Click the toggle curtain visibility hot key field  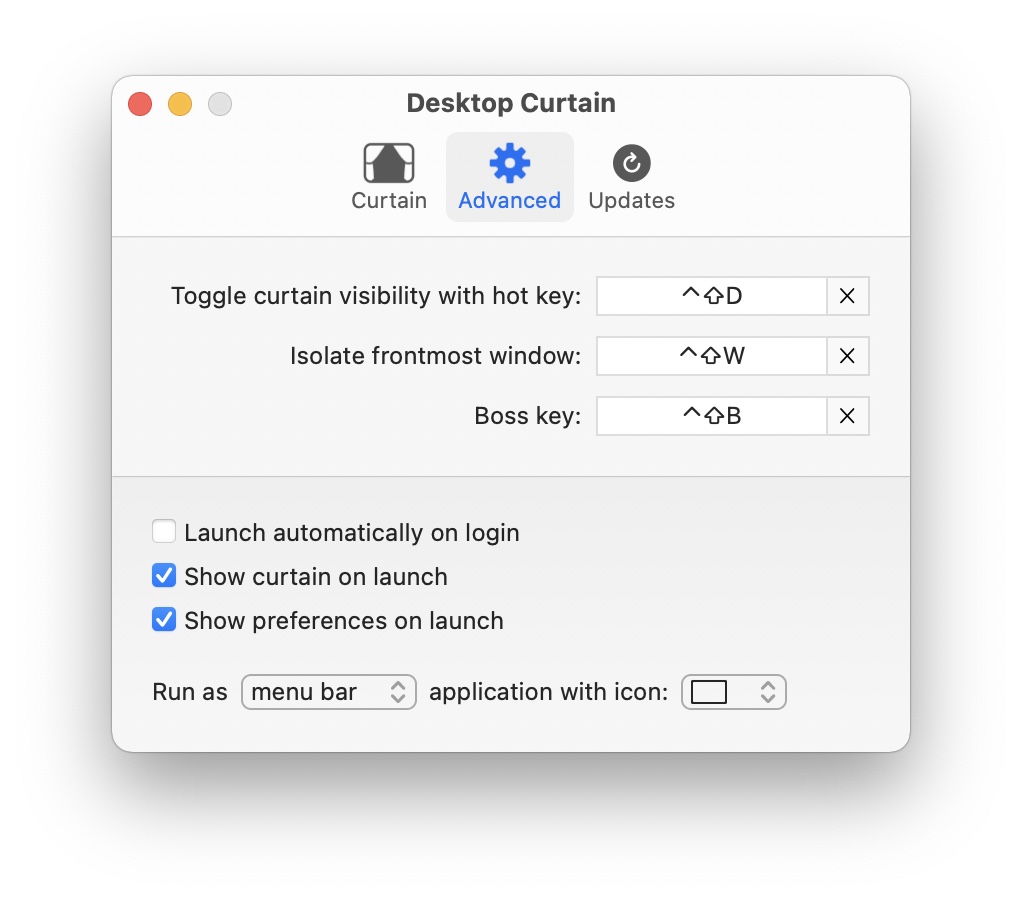(x=711, y=296)
